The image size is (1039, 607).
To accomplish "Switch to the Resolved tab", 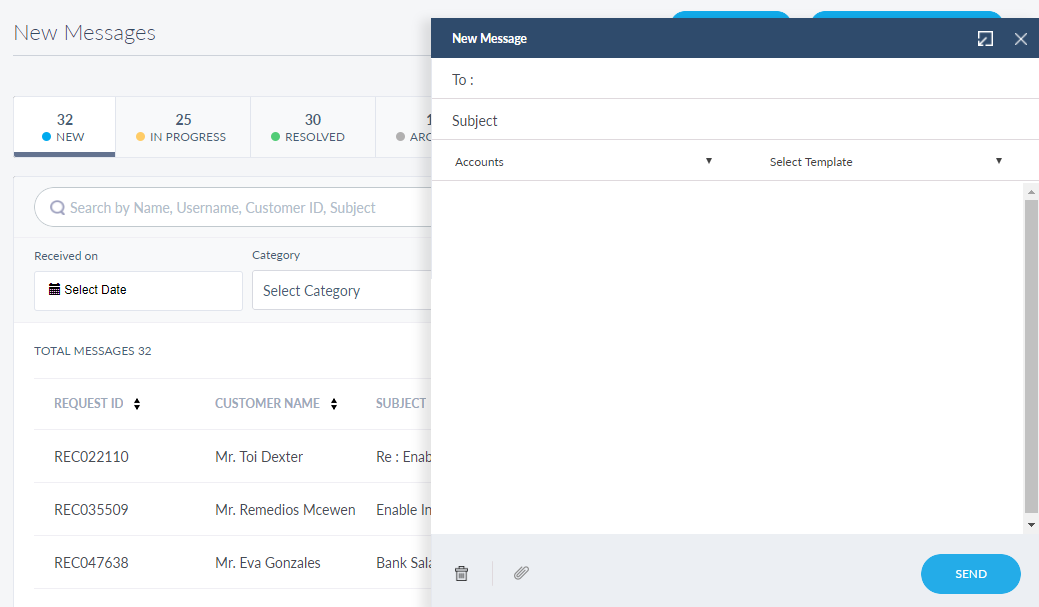I will click(x=312, y=127).
